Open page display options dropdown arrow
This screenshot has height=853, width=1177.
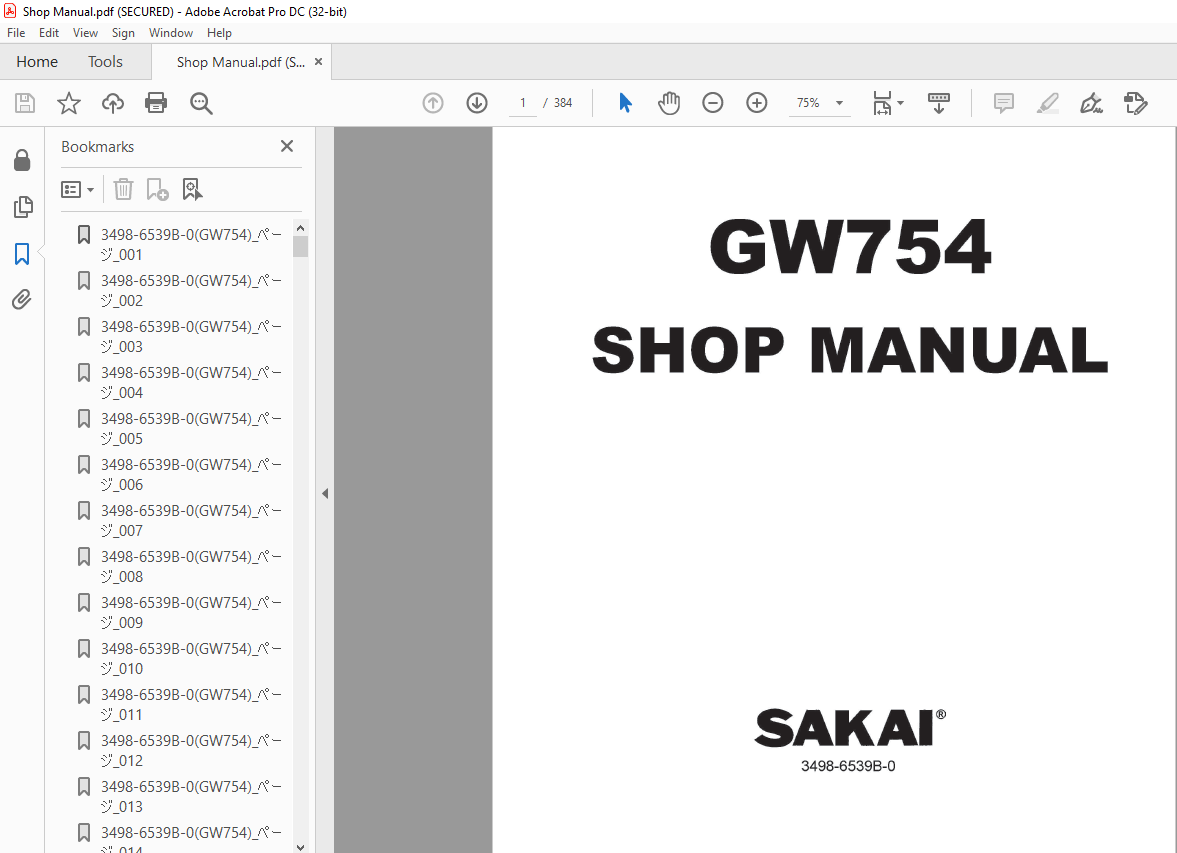click(x=901, y=103)
